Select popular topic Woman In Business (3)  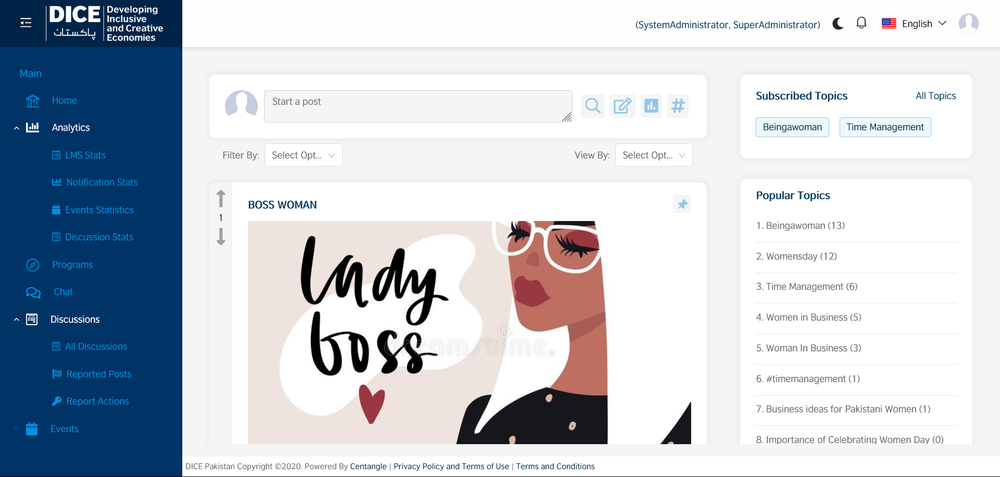809,348
